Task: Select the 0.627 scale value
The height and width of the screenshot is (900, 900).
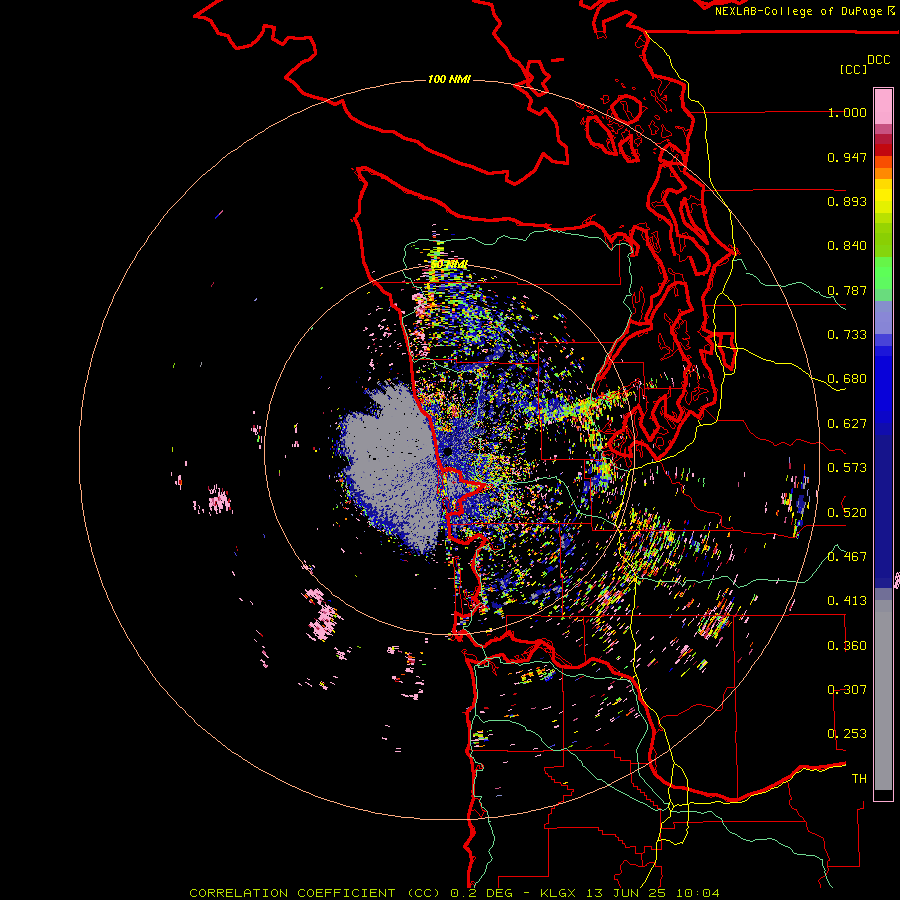Action: (847, 424)
